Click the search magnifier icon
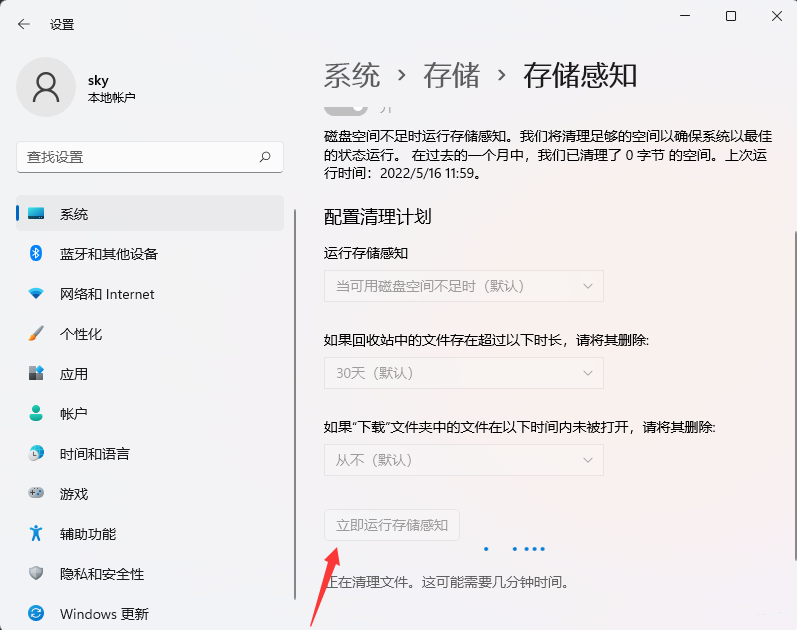This screenshot has height=630, width=797. click(x=265, y=157)
